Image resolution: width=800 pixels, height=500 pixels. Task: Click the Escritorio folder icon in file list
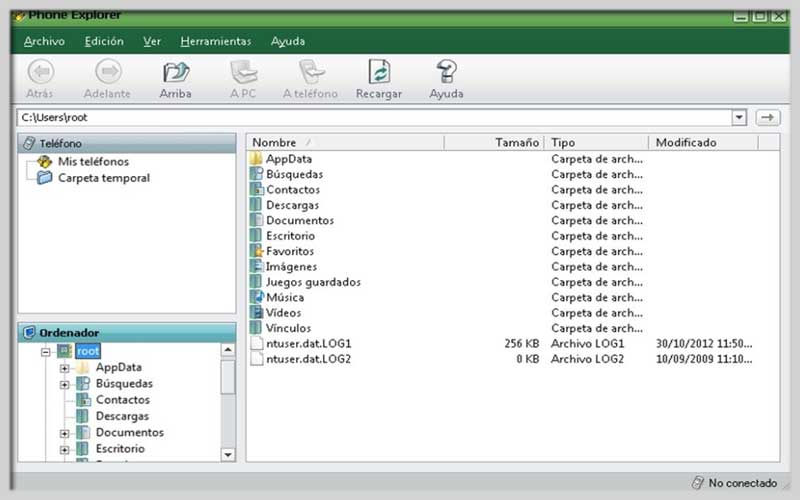[x=256, y=235]
